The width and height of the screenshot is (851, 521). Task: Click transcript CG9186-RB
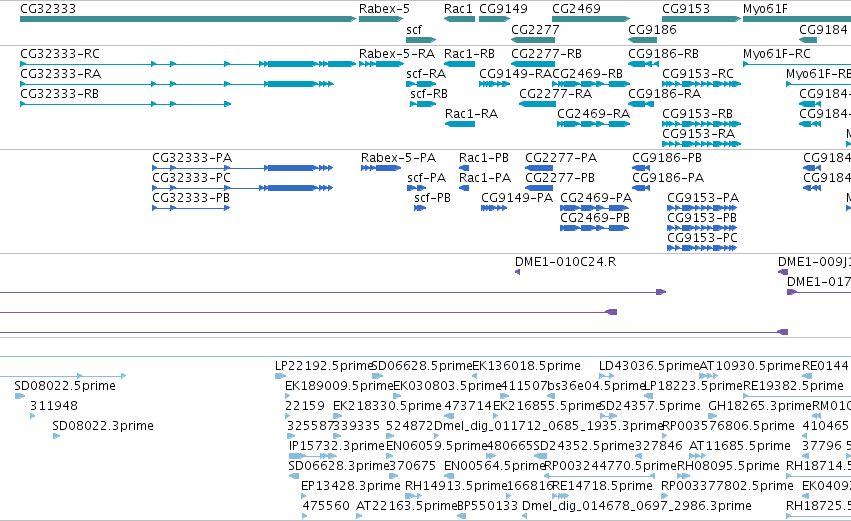pyautogui.click(x=663, y=54)
